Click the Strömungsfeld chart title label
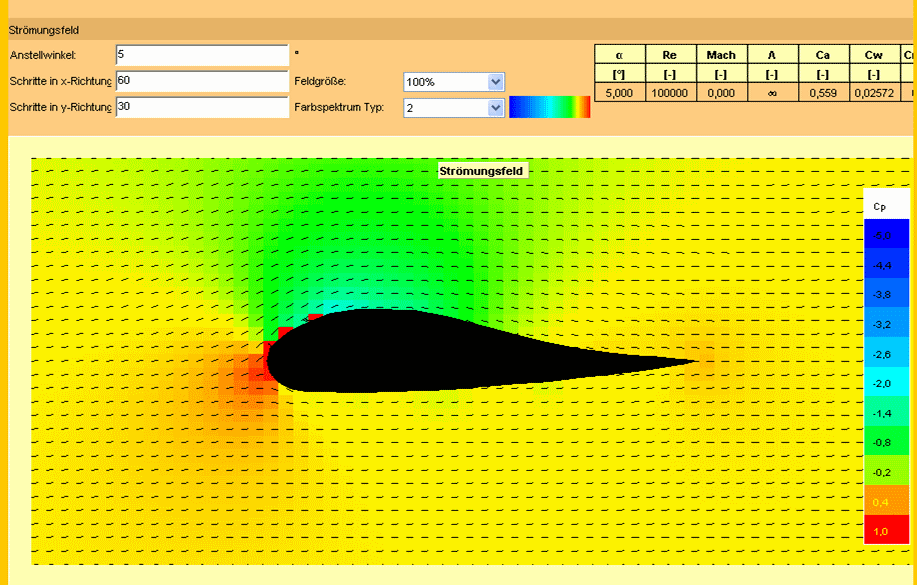The height and width of the screenshot is (585, 917). pyautogui.click(x=483, y=171)
